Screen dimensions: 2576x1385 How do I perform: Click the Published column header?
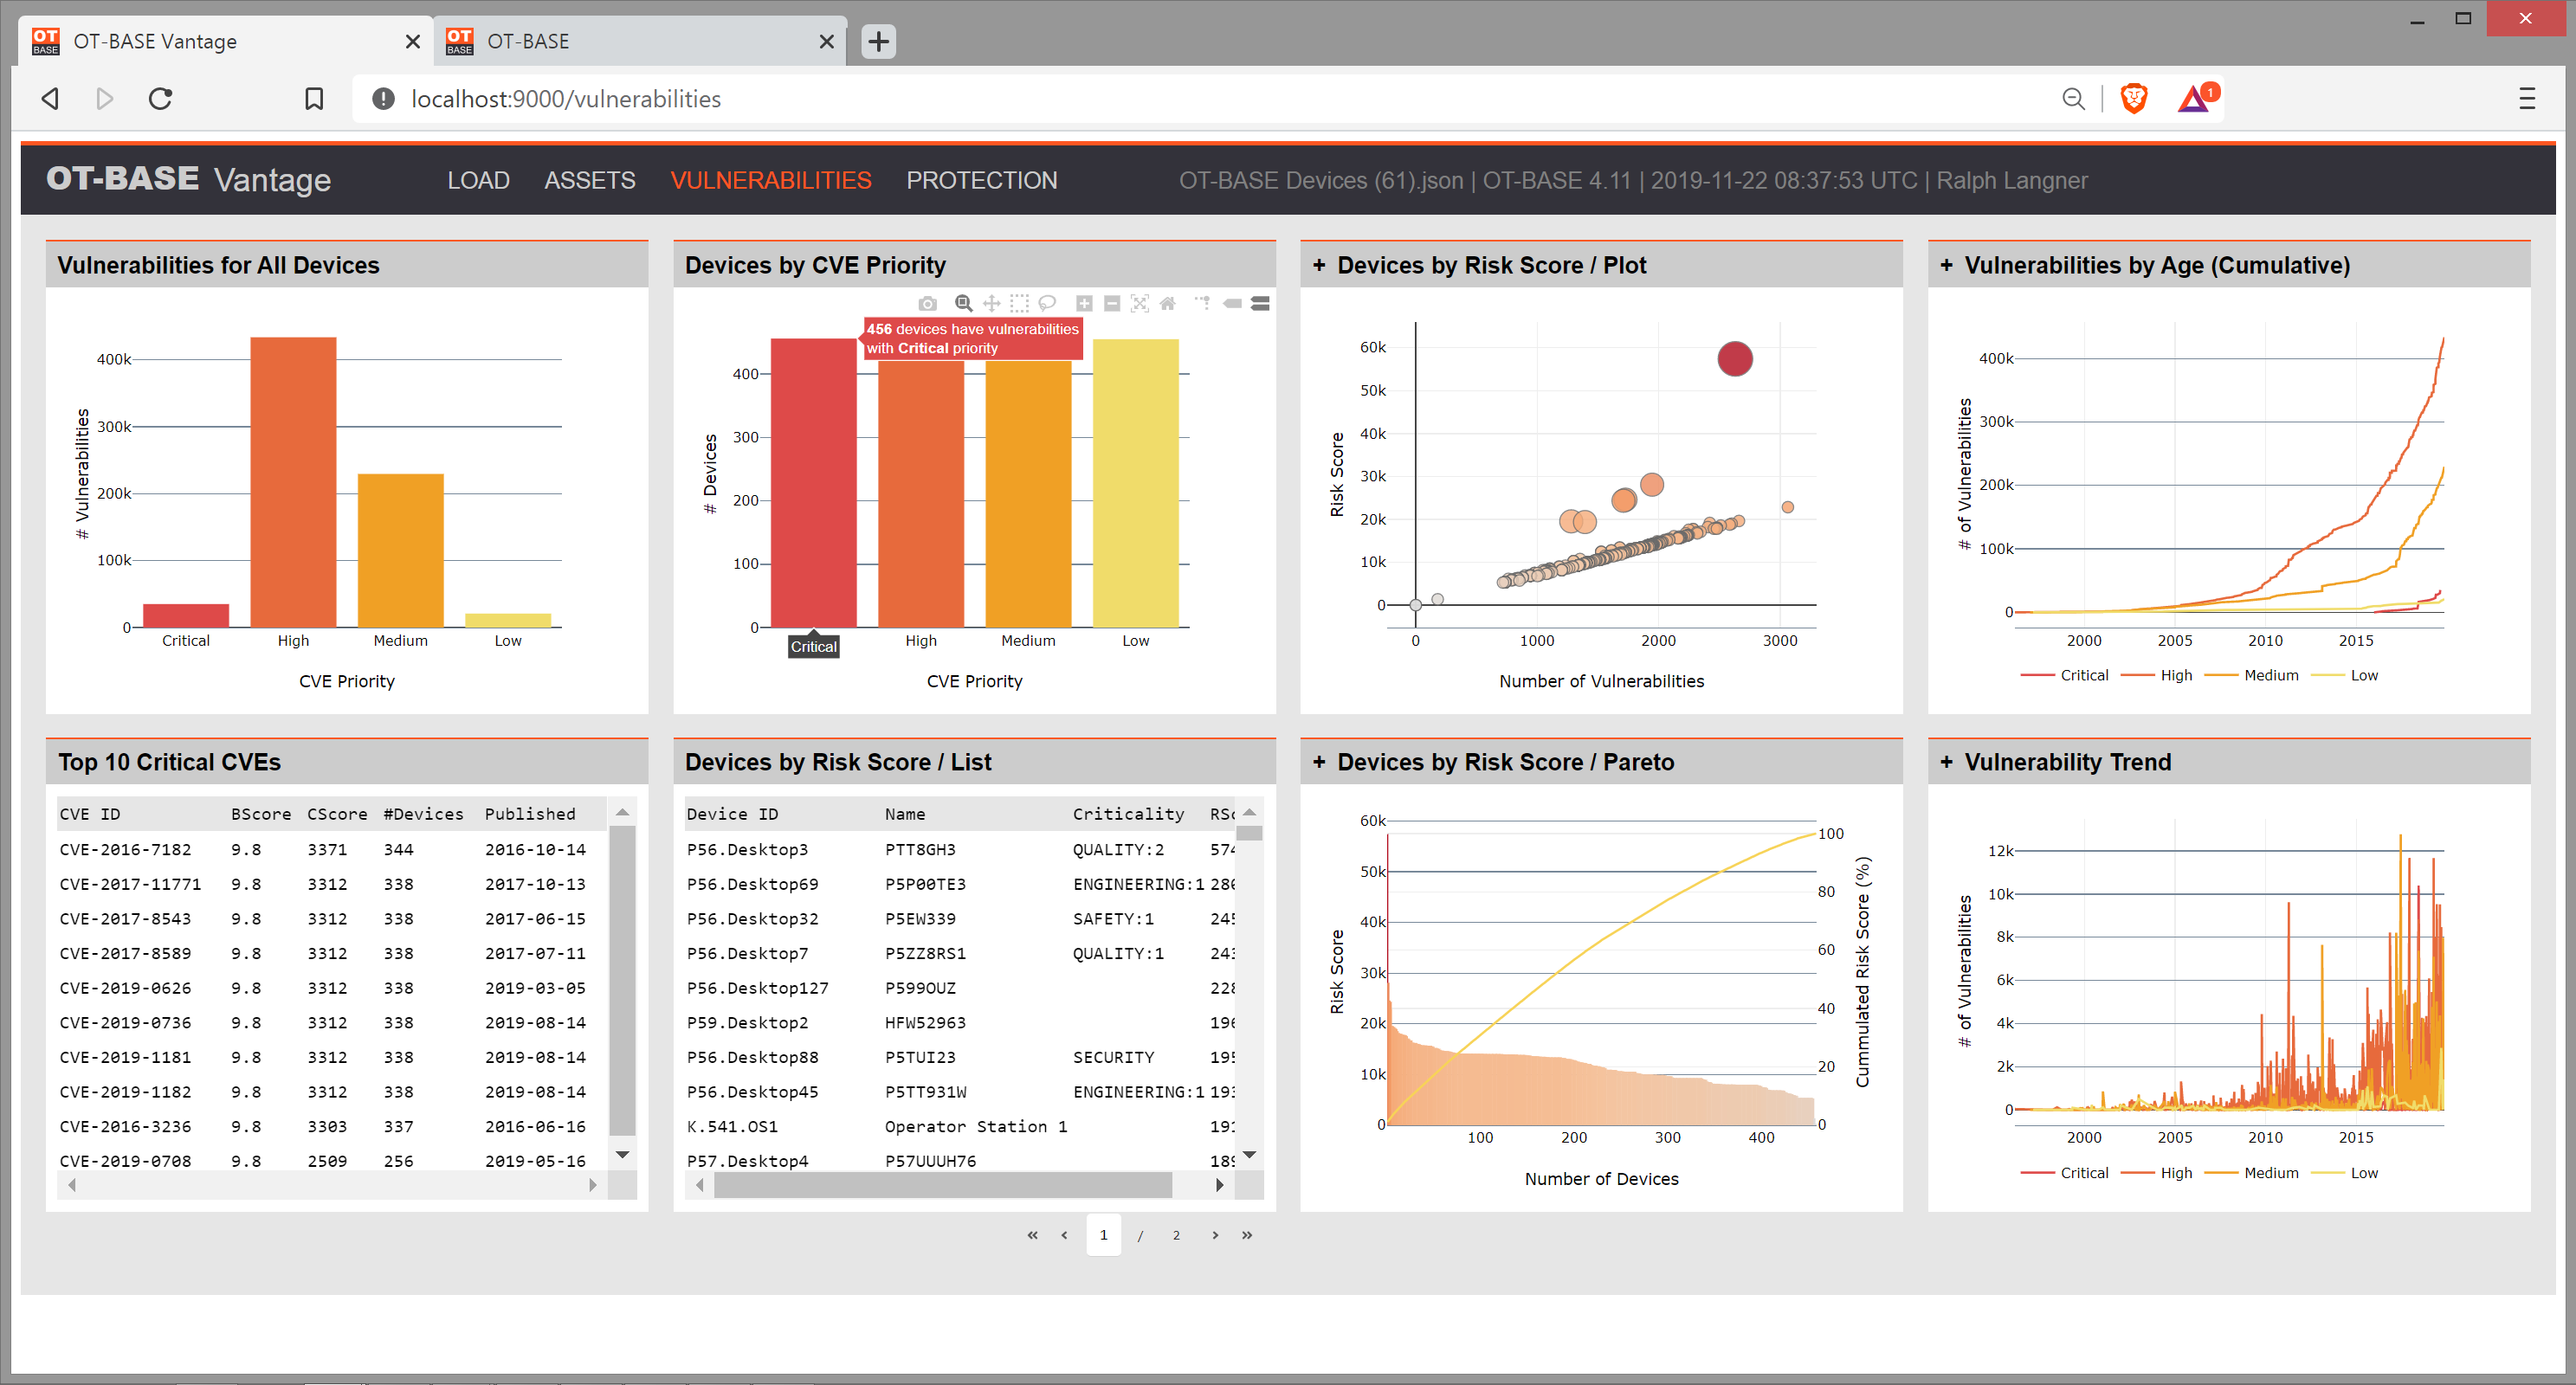pyautogui.click(x=530, y=814)
